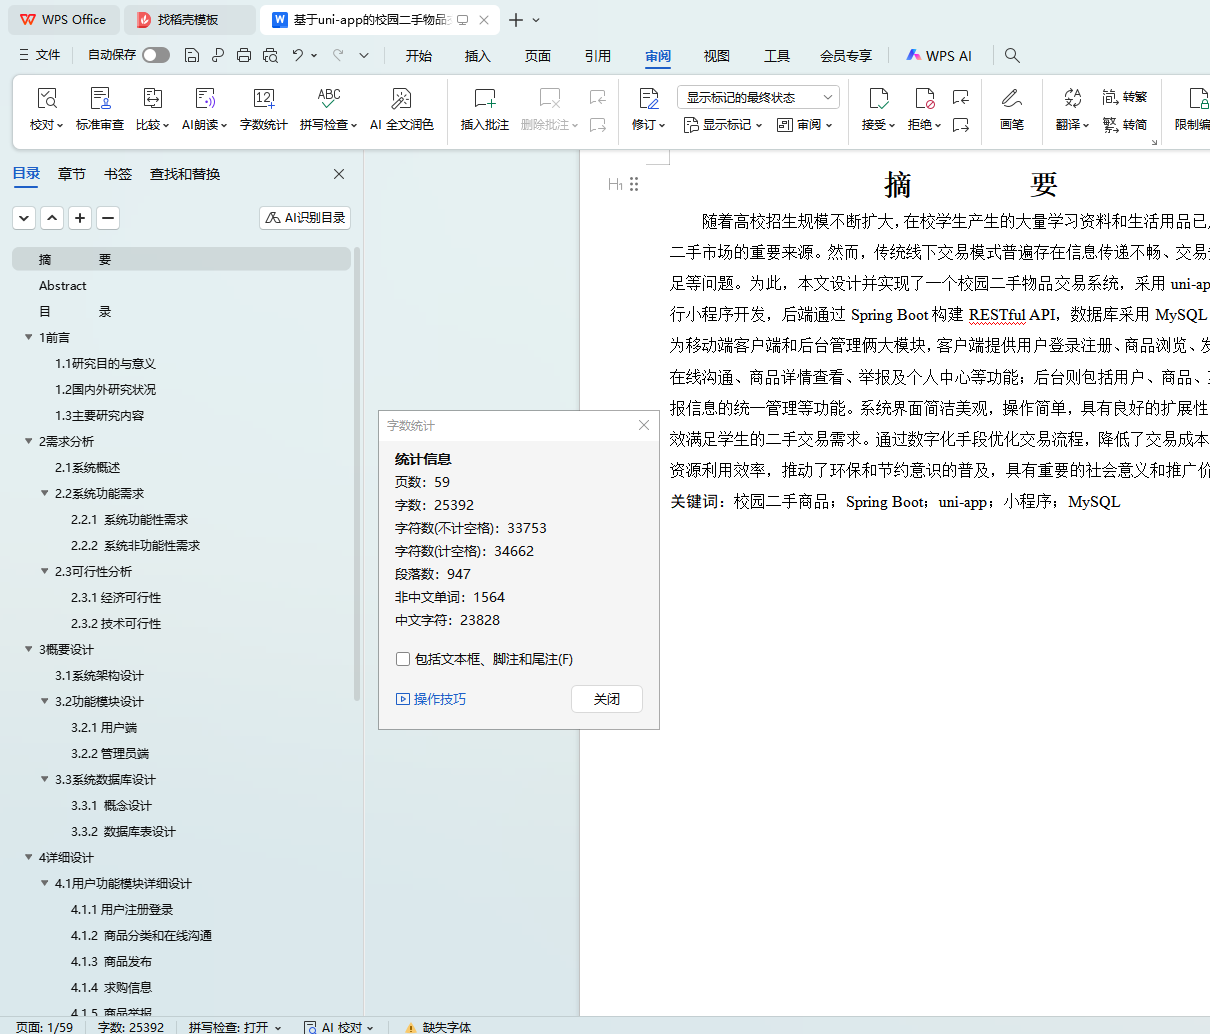Viewport: 1210px width, 1034px height.
Task: Click the AI识别目录 button
Action: click(305, 217)
